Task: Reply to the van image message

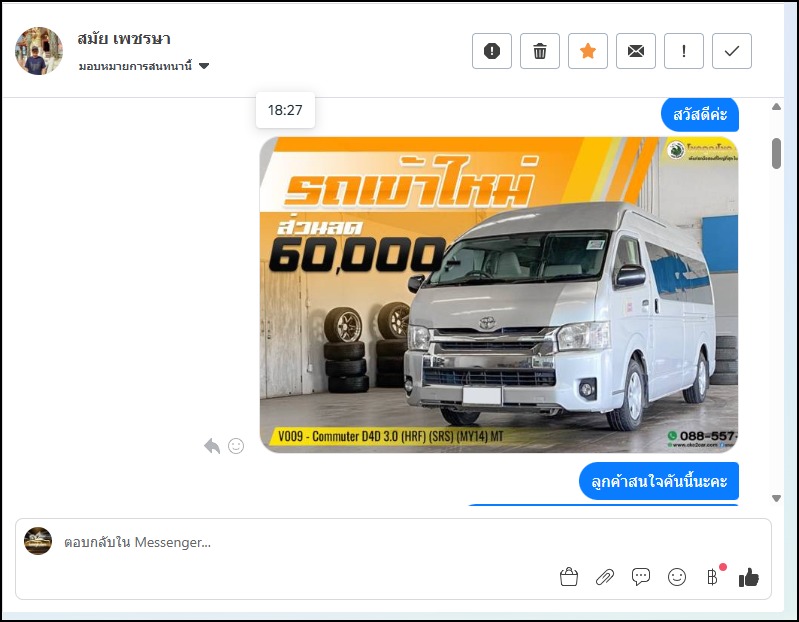Action: point(212,446)
